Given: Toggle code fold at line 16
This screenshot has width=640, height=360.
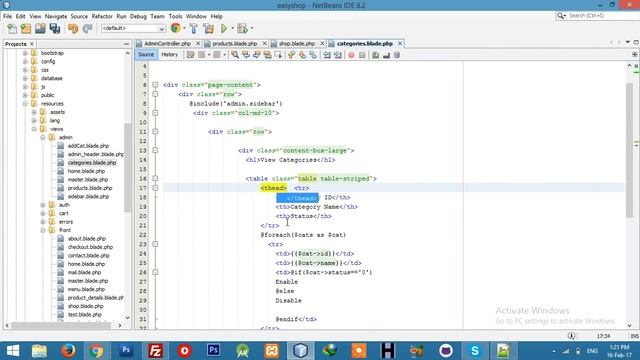Looking at the screenshot, I should point(155,178).
